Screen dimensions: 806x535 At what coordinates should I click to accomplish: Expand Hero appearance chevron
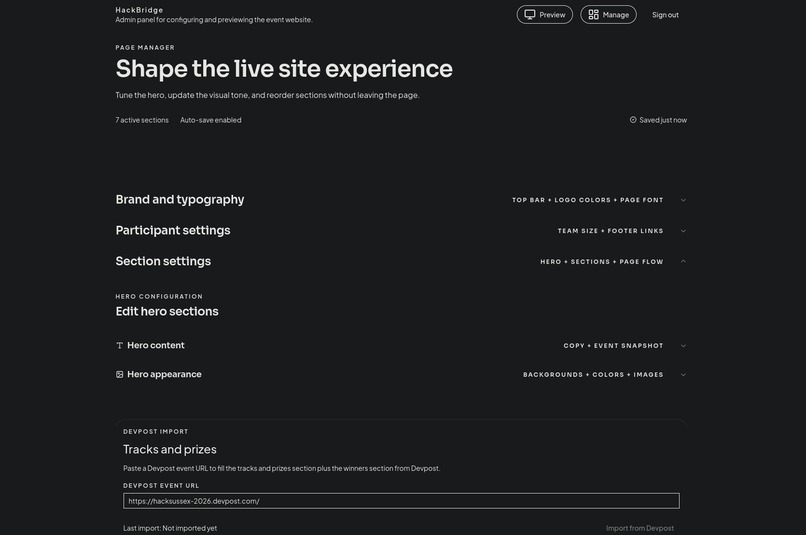(683, 375)
